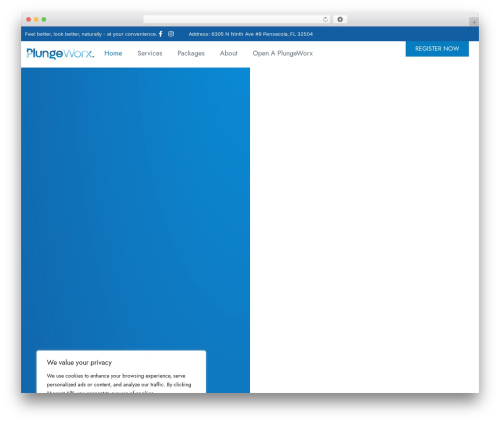Click the "We value your privacy" heading
This screenshot has height=423, width=500.
(79, 362)
